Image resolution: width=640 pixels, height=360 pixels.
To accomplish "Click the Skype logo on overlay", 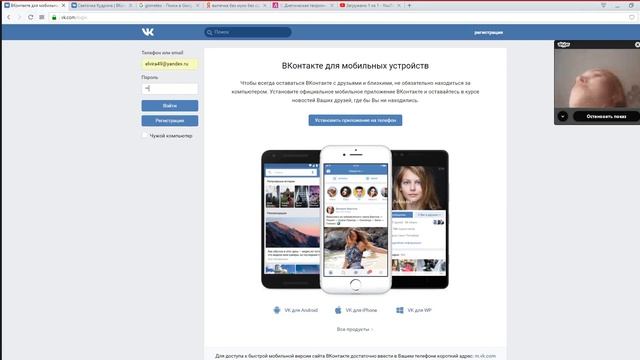I will [x=564, y=44].
